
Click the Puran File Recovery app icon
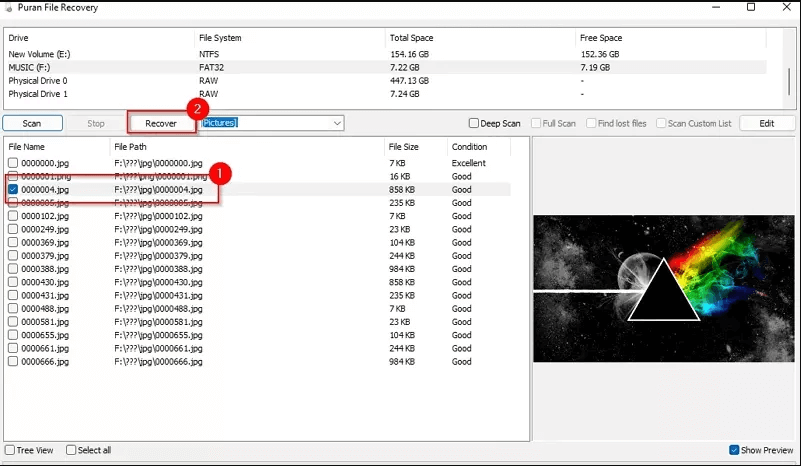point(8,8)
